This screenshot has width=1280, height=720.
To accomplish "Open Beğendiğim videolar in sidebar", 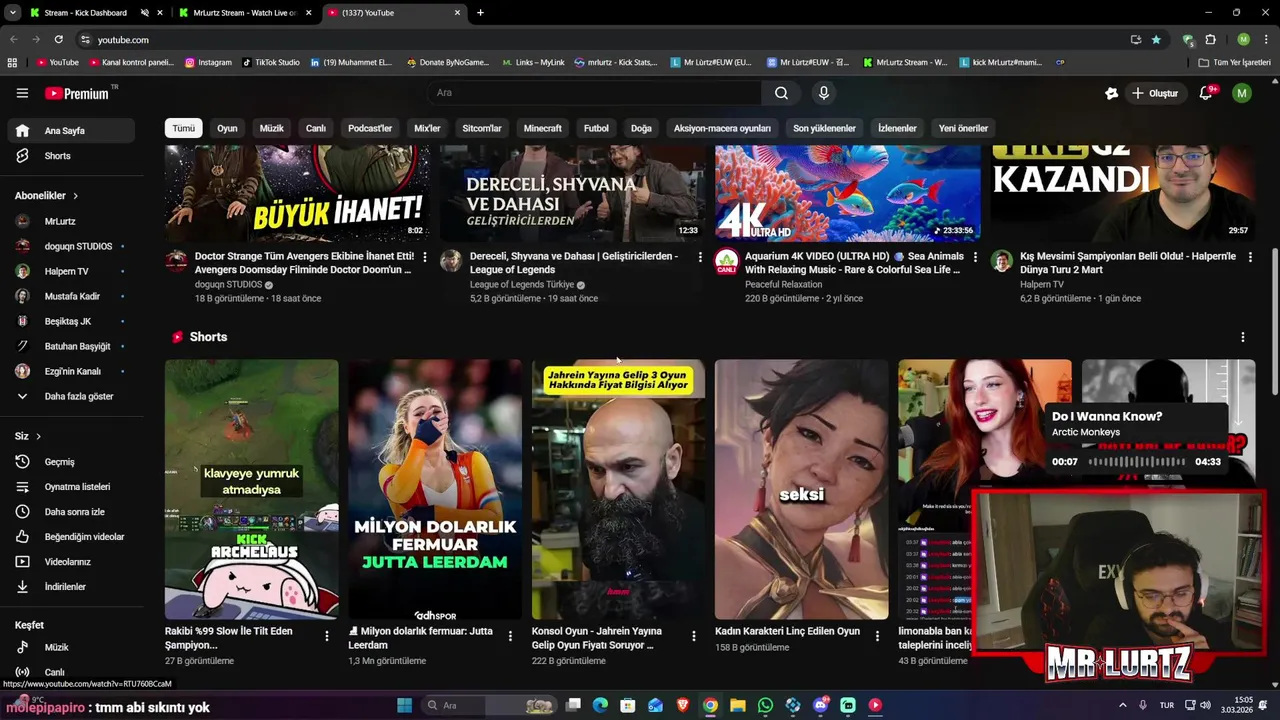I will coord(72,537).
